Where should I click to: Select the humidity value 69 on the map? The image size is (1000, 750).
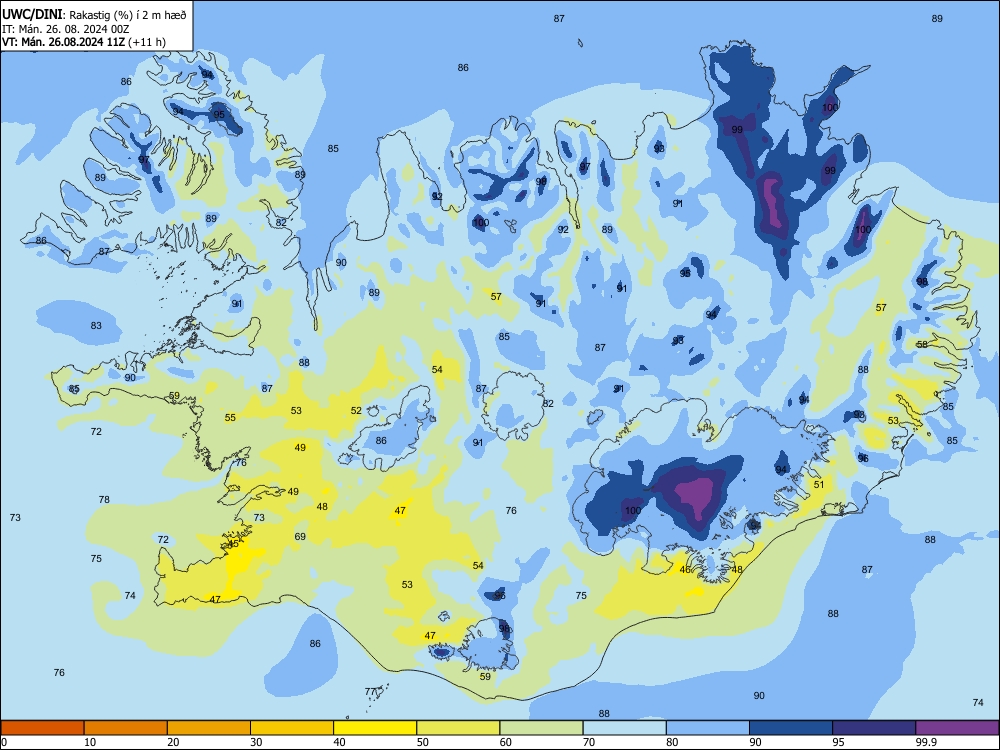tap(300, 537)
